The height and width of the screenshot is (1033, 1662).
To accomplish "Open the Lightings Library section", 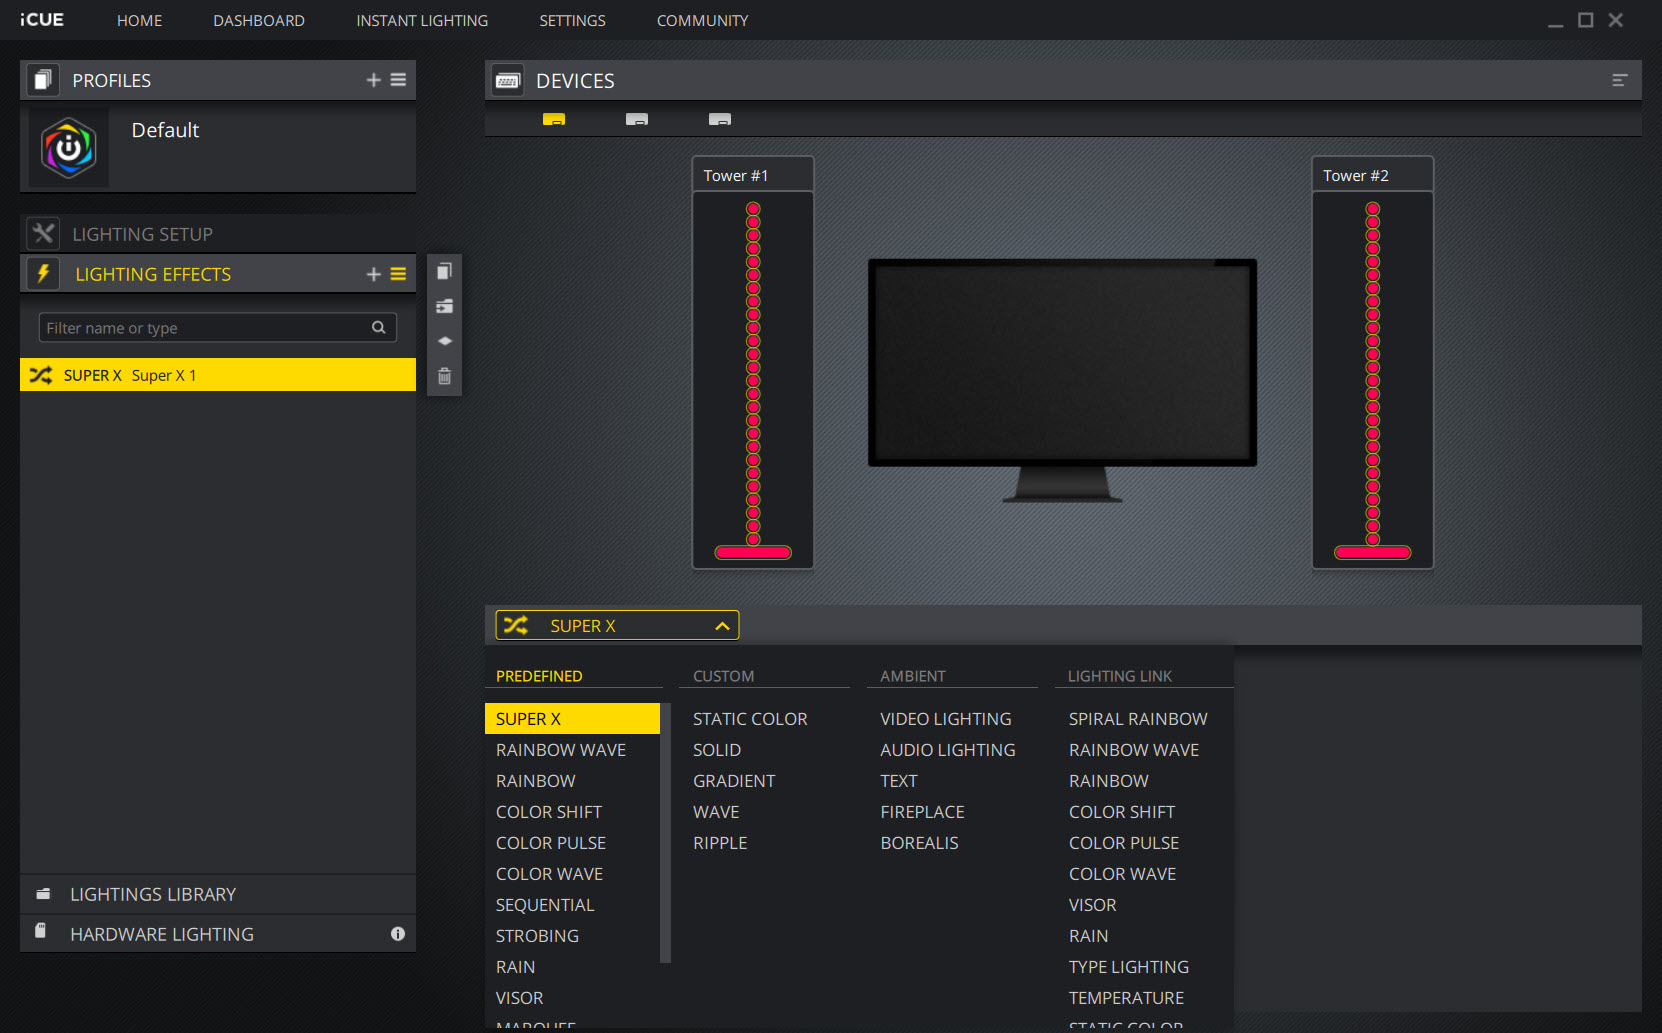I will tap(218, 894).
